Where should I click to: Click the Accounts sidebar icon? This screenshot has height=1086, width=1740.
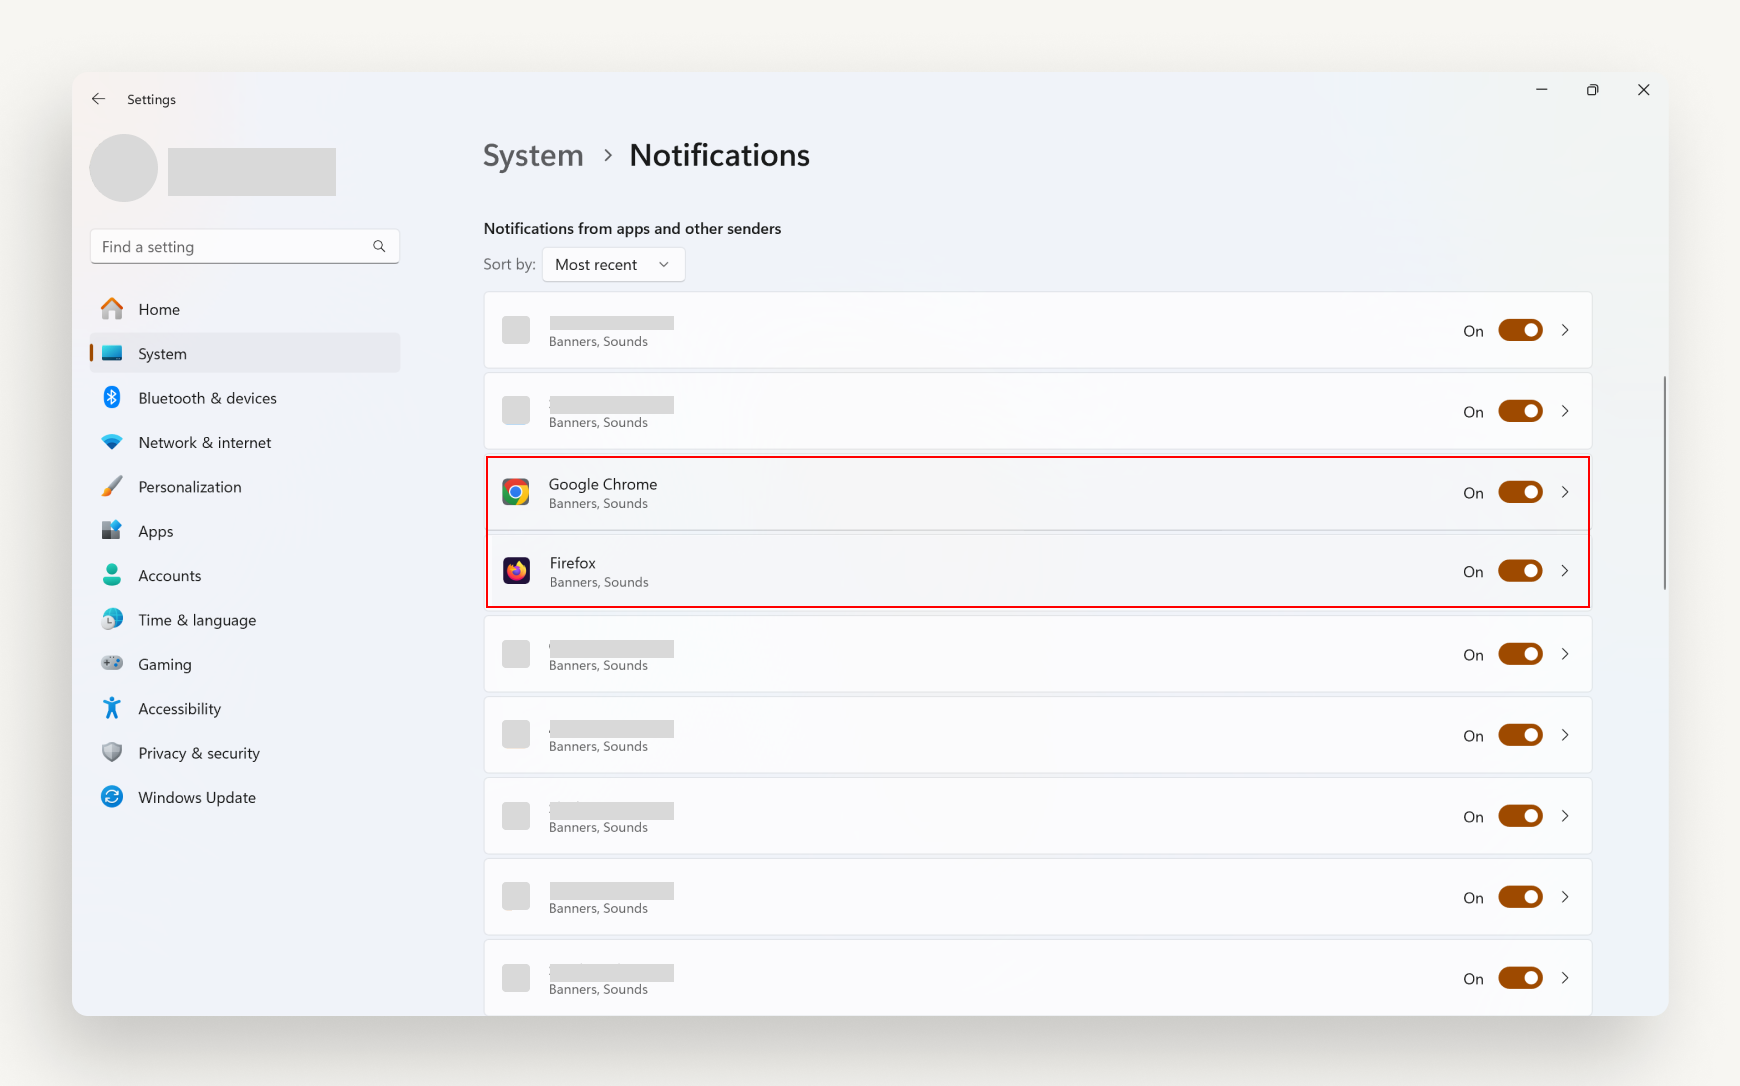click(x=111, y=575)
